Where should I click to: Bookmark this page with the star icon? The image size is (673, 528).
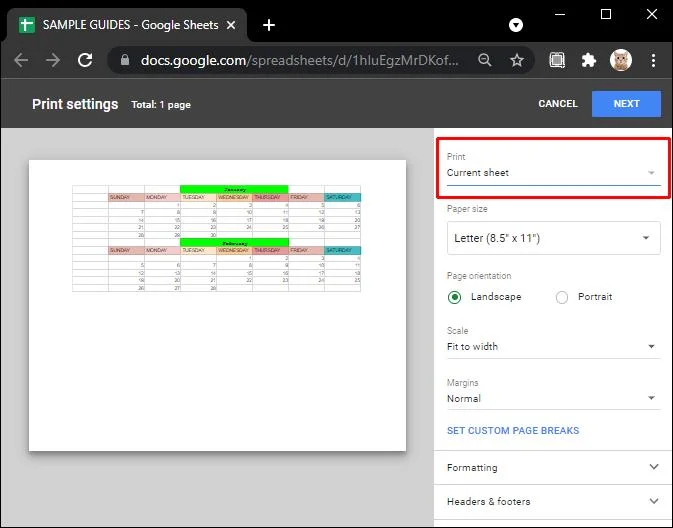517,60
